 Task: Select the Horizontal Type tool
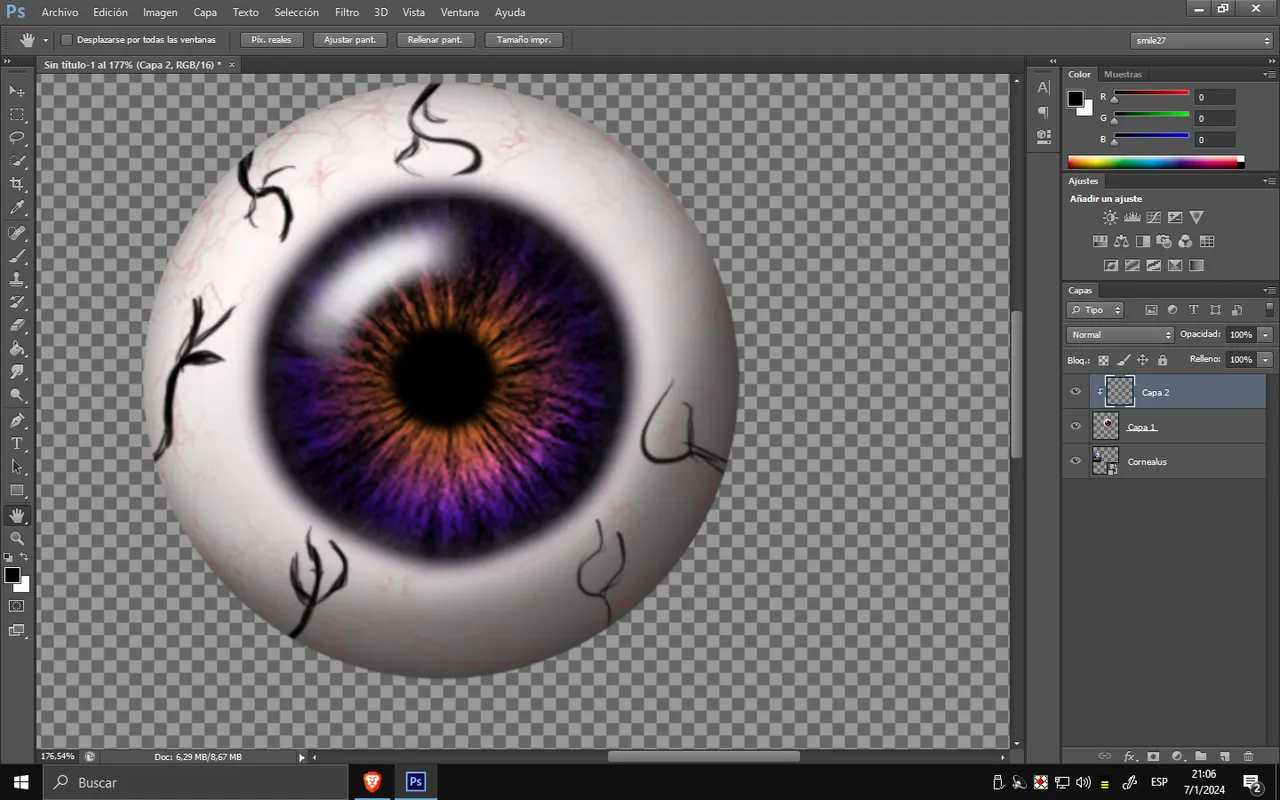[x=17, y=443]
